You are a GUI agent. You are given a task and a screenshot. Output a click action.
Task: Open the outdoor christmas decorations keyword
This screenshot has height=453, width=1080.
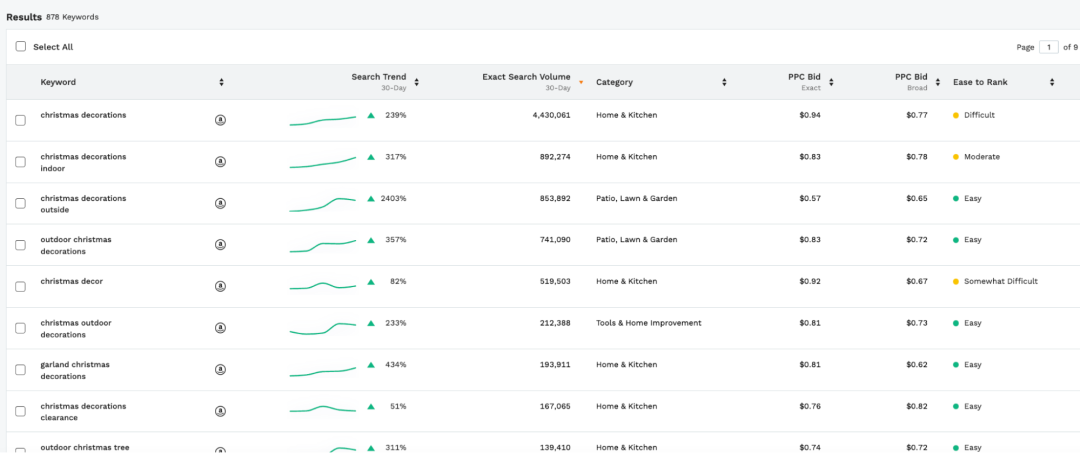tap(76, 245)
